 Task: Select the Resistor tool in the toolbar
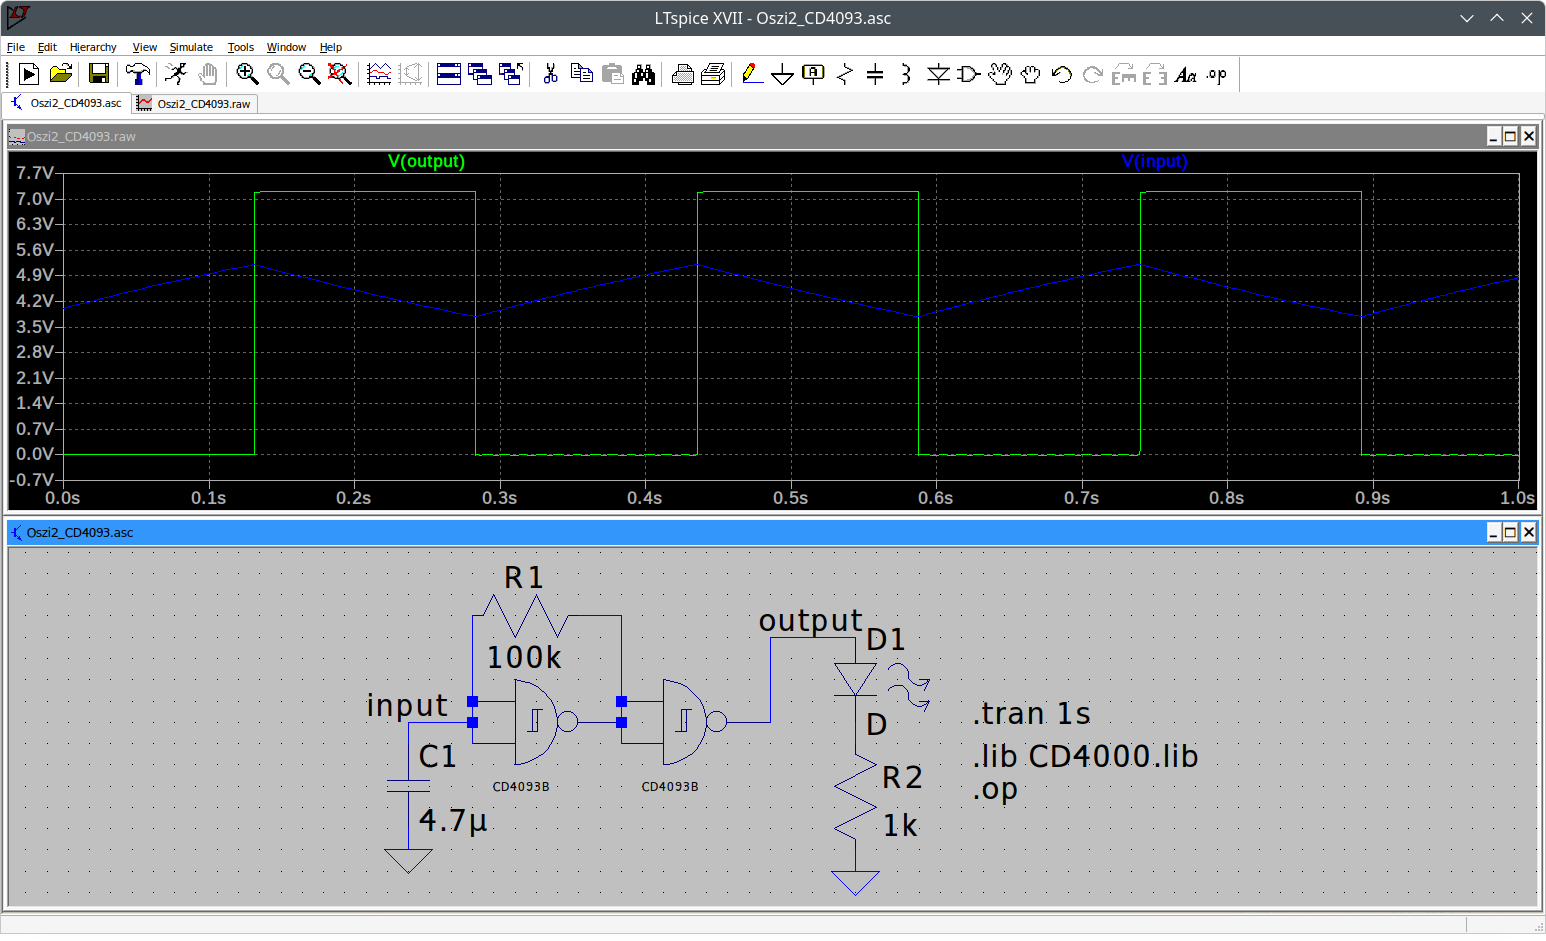(845, 74)
